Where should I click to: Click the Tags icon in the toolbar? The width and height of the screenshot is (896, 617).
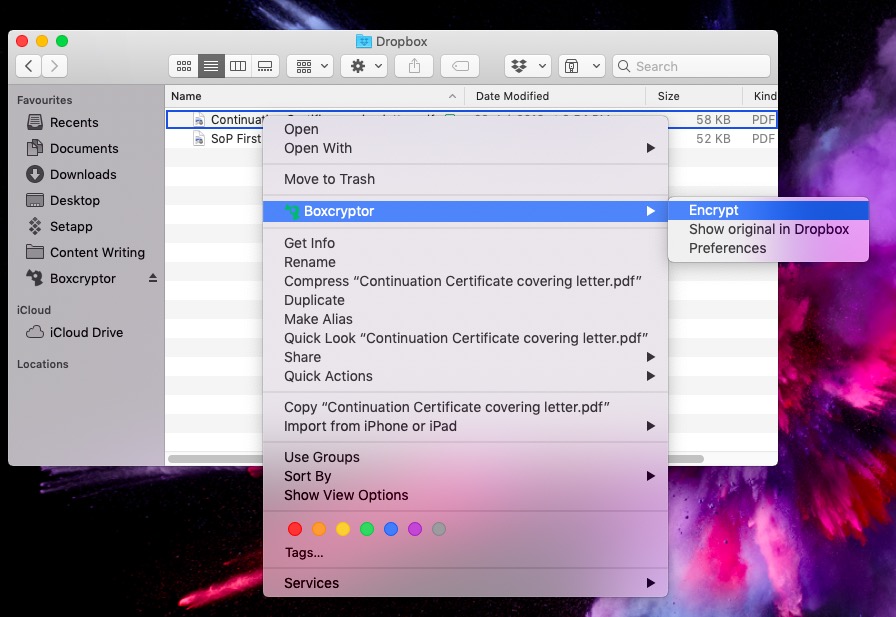point(459,65)
